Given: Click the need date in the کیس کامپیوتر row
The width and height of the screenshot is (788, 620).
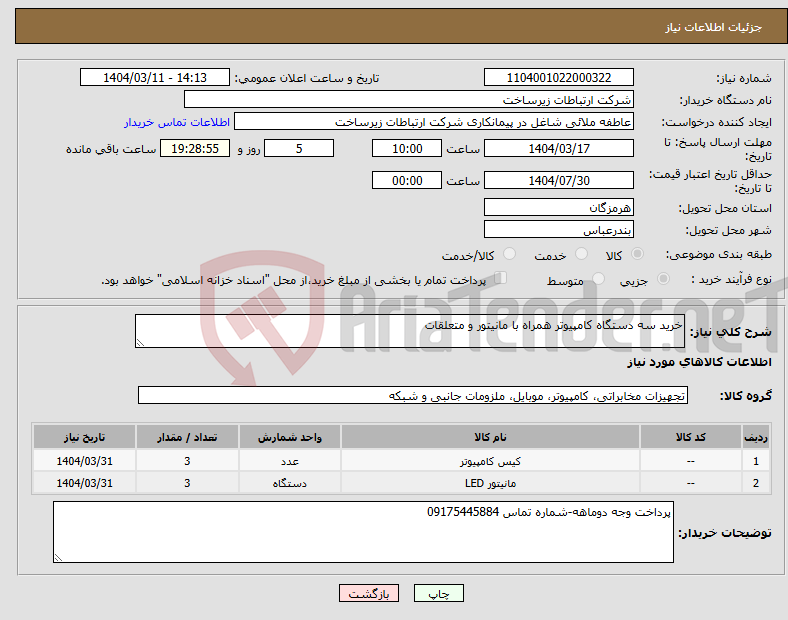Looking at the screenshot, I should pyautogui.click(x=84, y=461).
